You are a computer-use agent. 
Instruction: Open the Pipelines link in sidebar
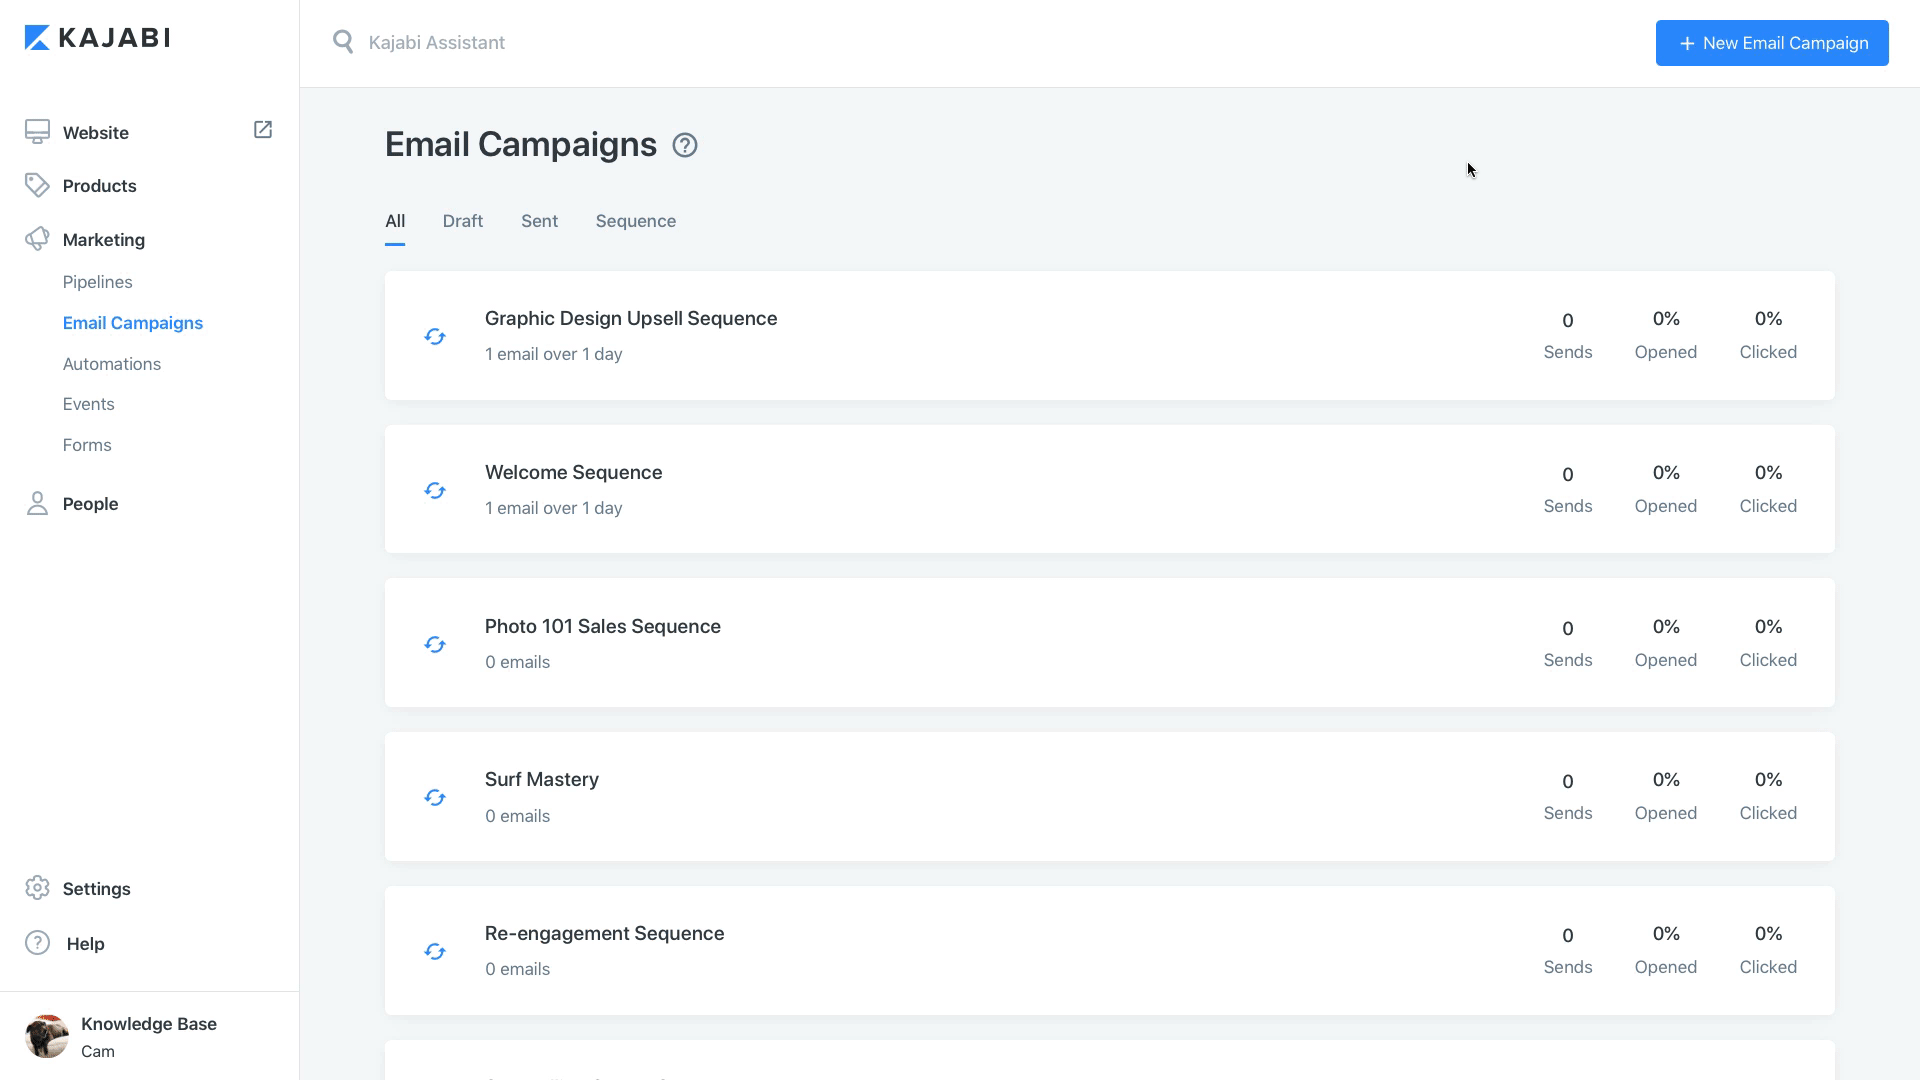click(98, 282)
